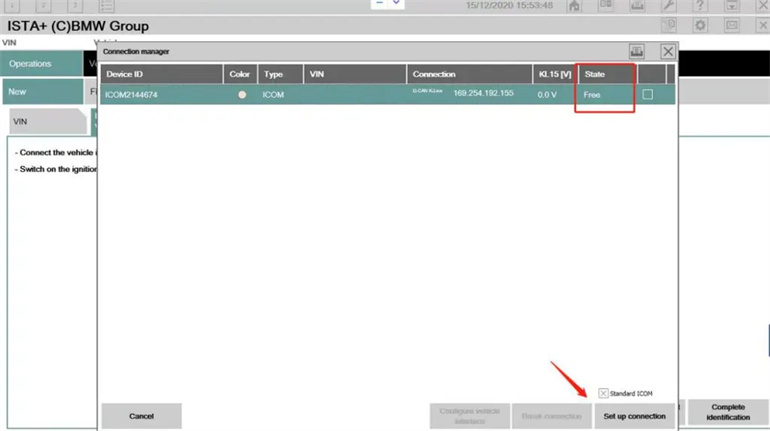Click the ISTA+ (C)BMW Group title
The height and width of the screenshot is (431, 770).
tap(78, 26)
